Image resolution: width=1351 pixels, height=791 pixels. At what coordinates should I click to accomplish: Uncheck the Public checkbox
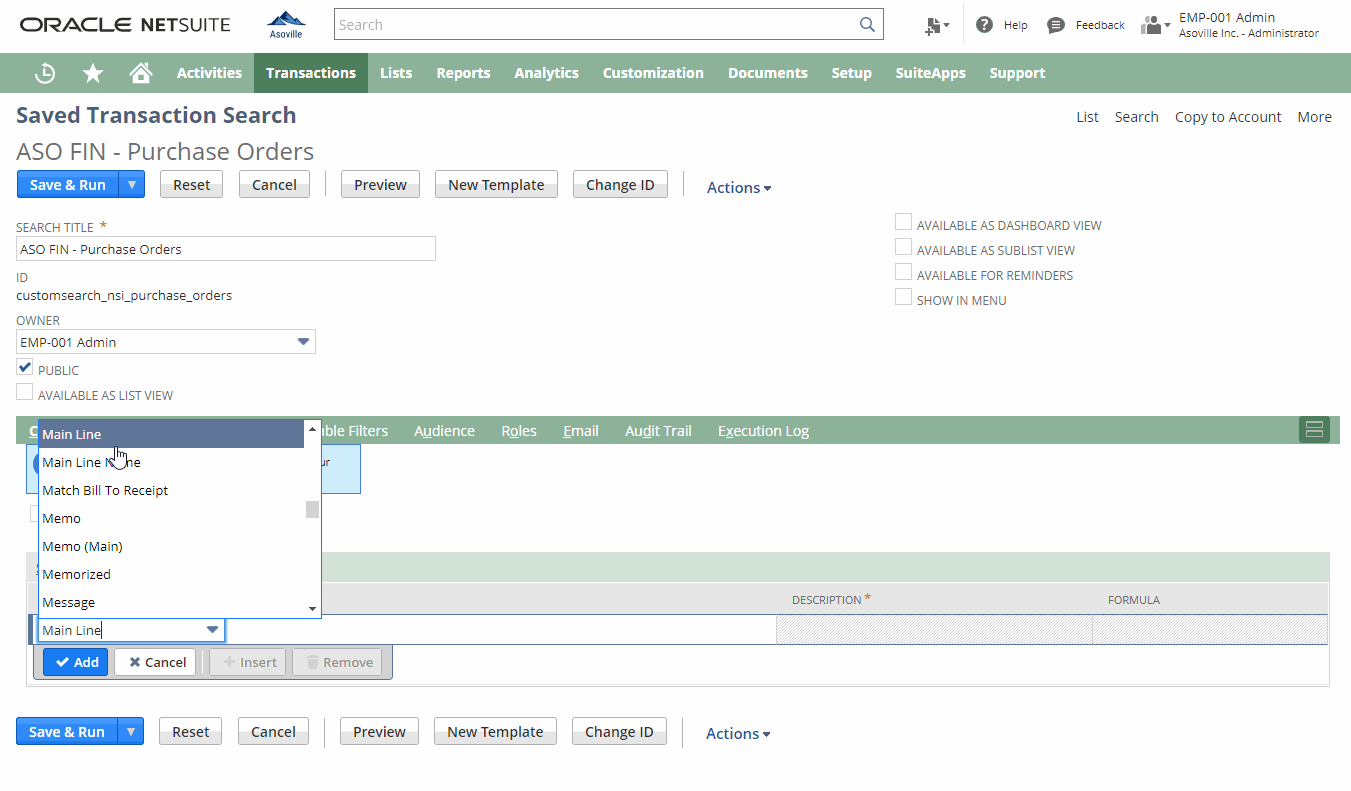24,367
